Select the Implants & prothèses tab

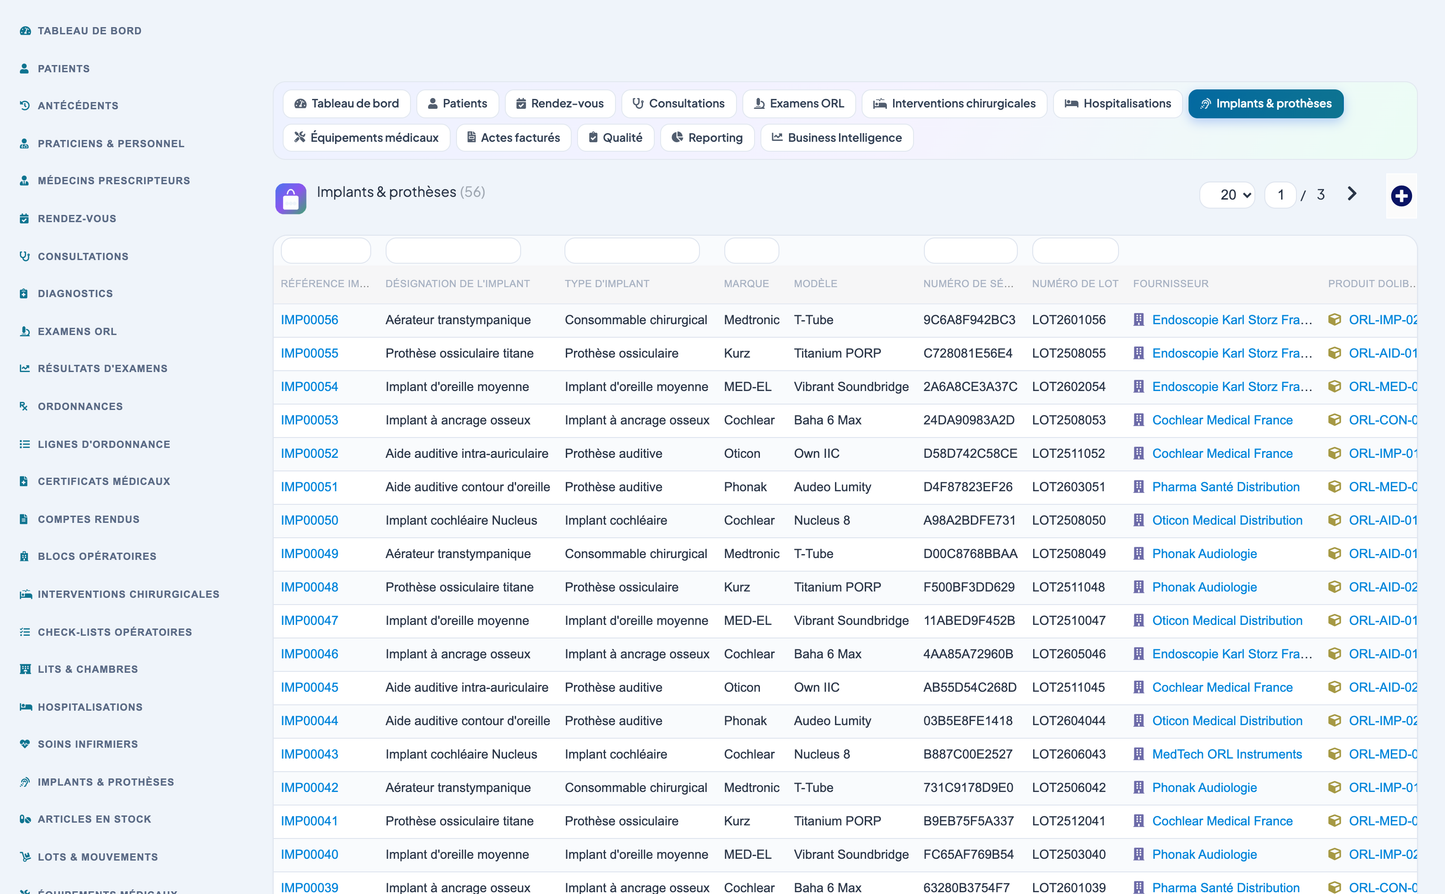point(1266,104)
